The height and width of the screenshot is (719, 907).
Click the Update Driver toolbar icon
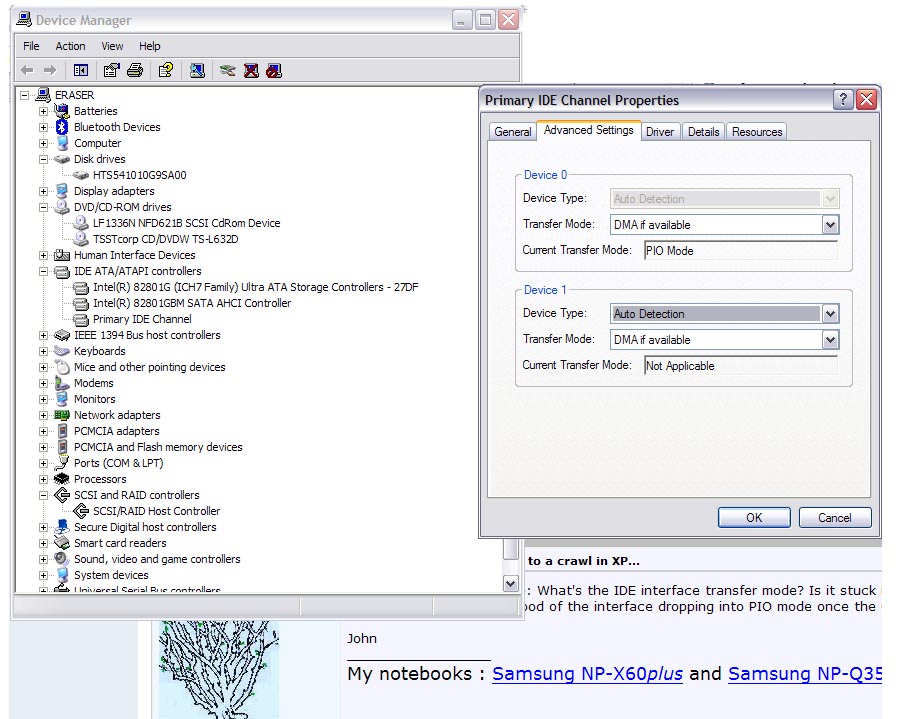tap(227, 71)
